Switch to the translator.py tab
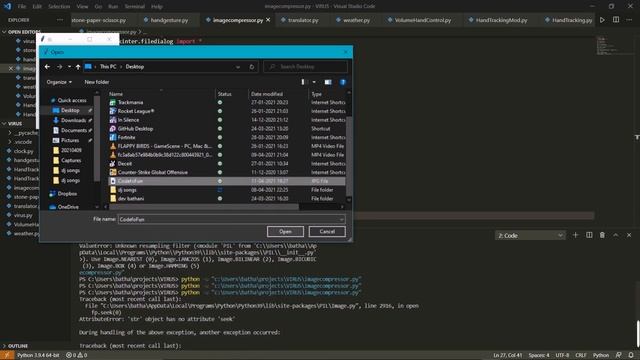The width and height of the screenshot is (640, 360). click(303, 20)
